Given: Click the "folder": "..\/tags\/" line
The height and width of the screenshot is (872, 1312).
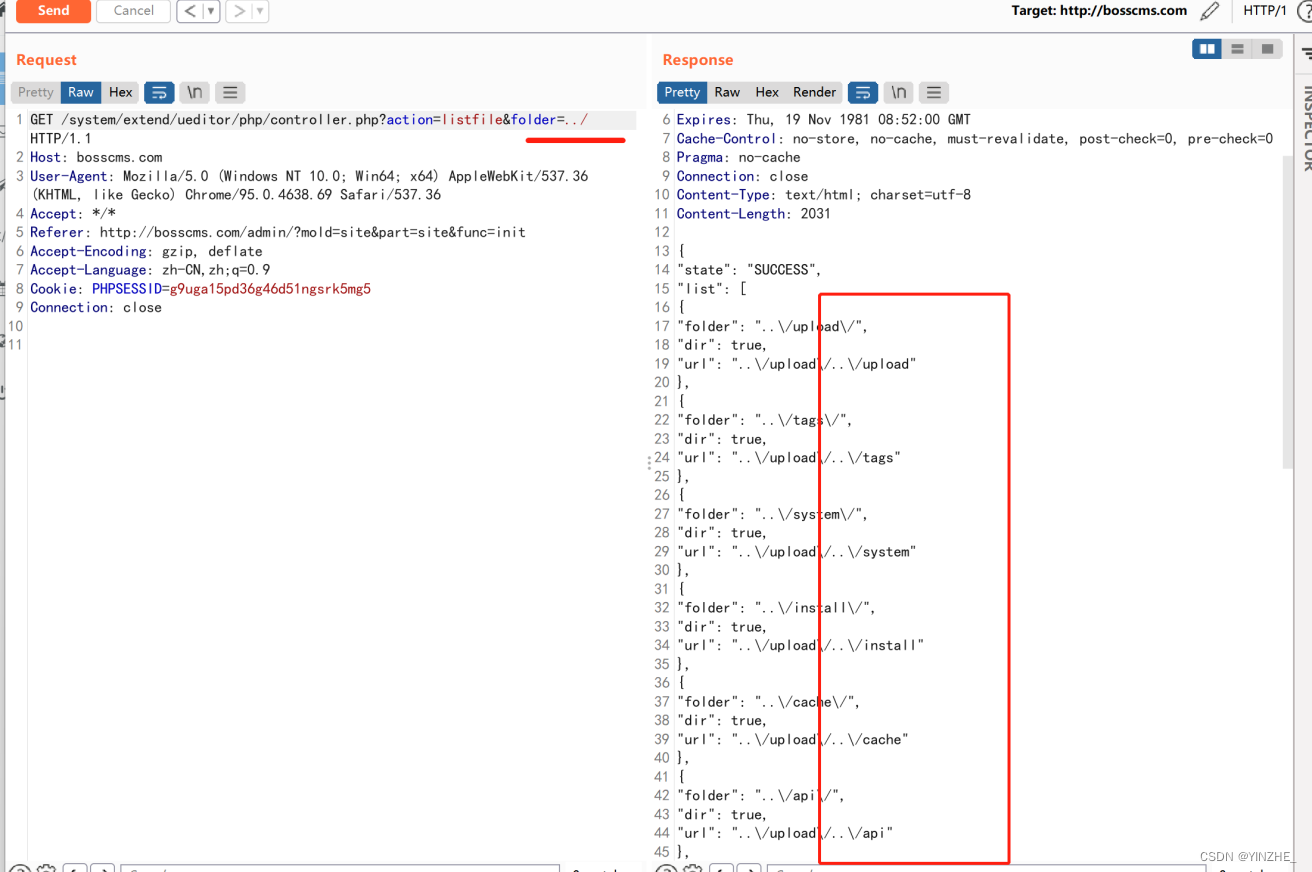Looking at the screenshot, I should (x=765, y=420).
